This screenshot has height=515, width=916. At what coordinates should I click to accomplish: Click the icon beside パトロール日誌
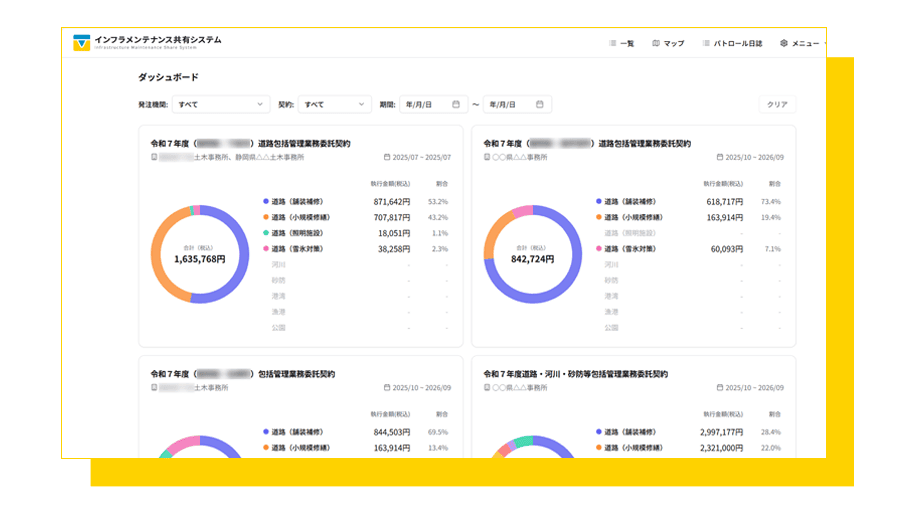706,43
